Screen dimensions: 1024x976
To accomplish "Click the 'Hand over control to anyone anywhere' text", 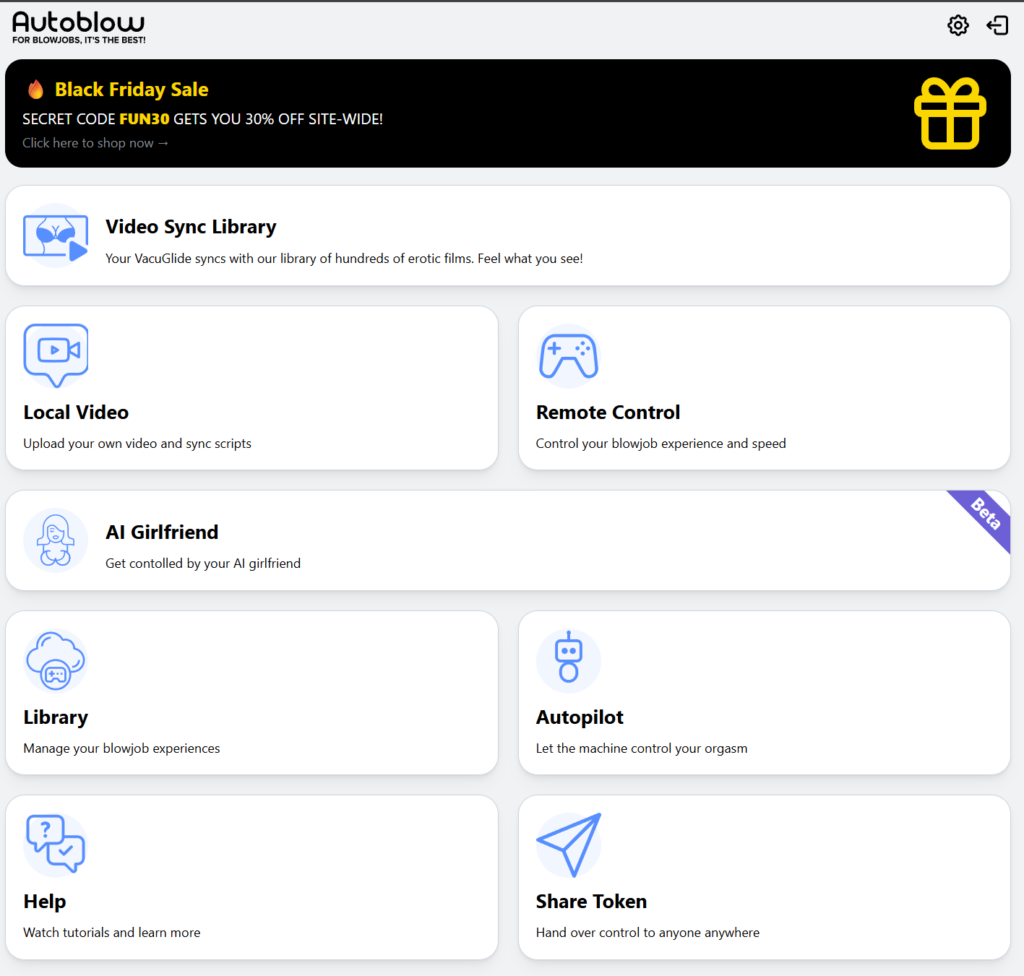I will pyautogui.click(x=647, y=932).
